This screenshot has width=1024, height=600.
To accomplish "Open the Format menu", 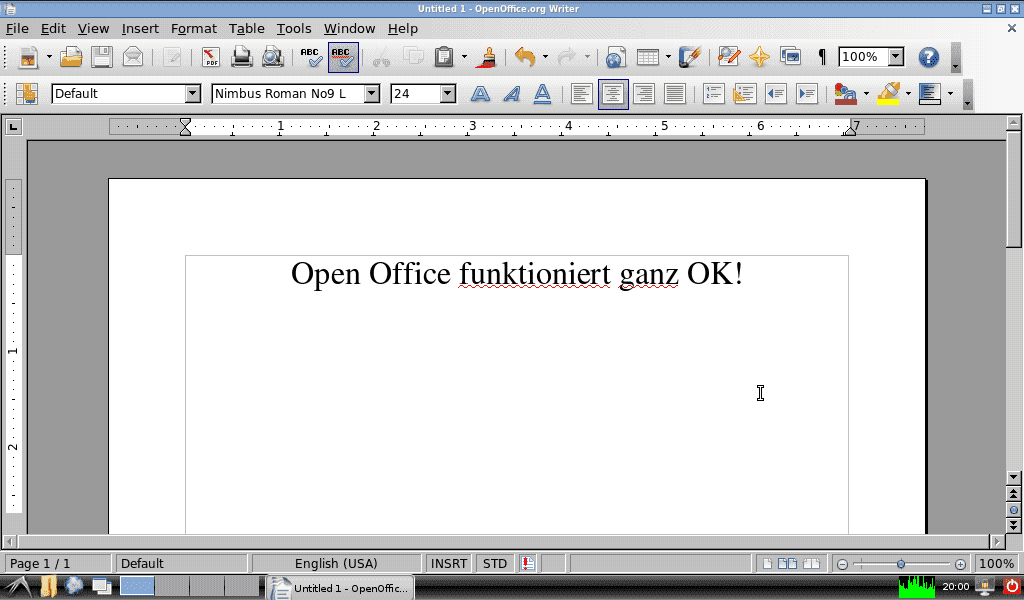I will 193,29.
